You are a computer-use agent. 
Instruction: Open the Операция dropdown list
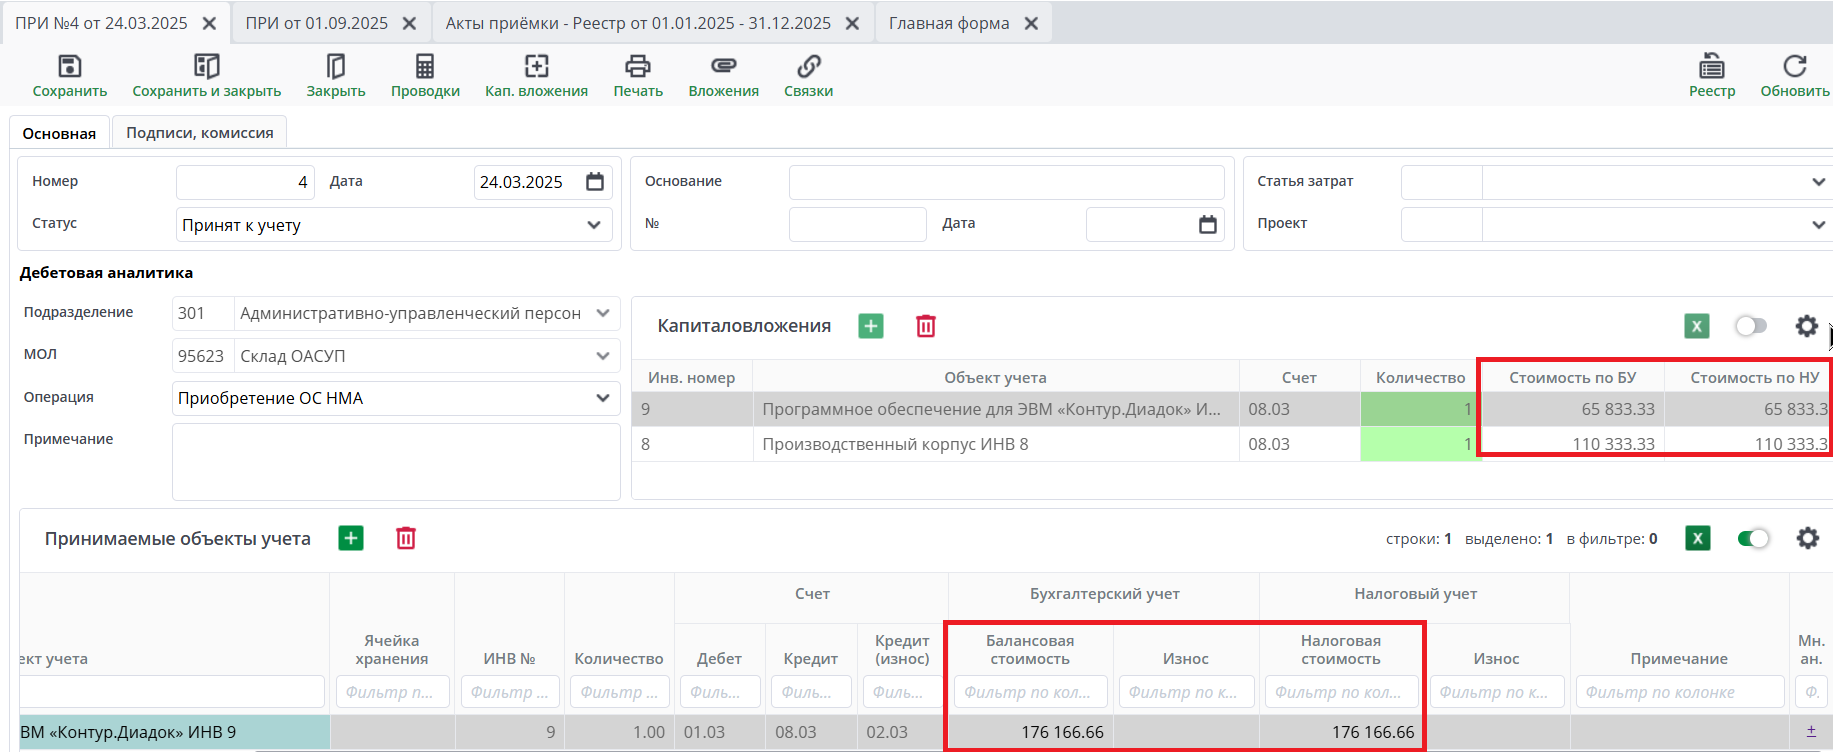tap(602, 398)
